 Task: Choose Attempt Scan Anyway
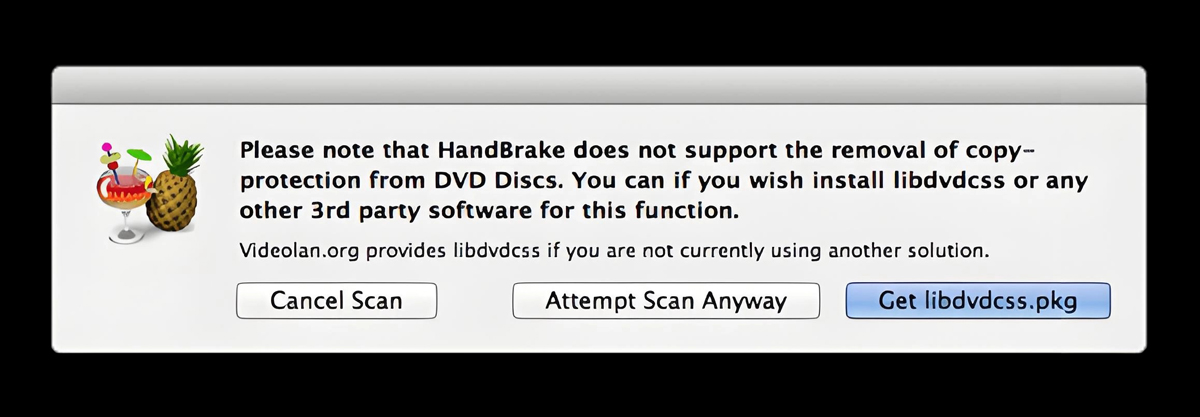665,300
